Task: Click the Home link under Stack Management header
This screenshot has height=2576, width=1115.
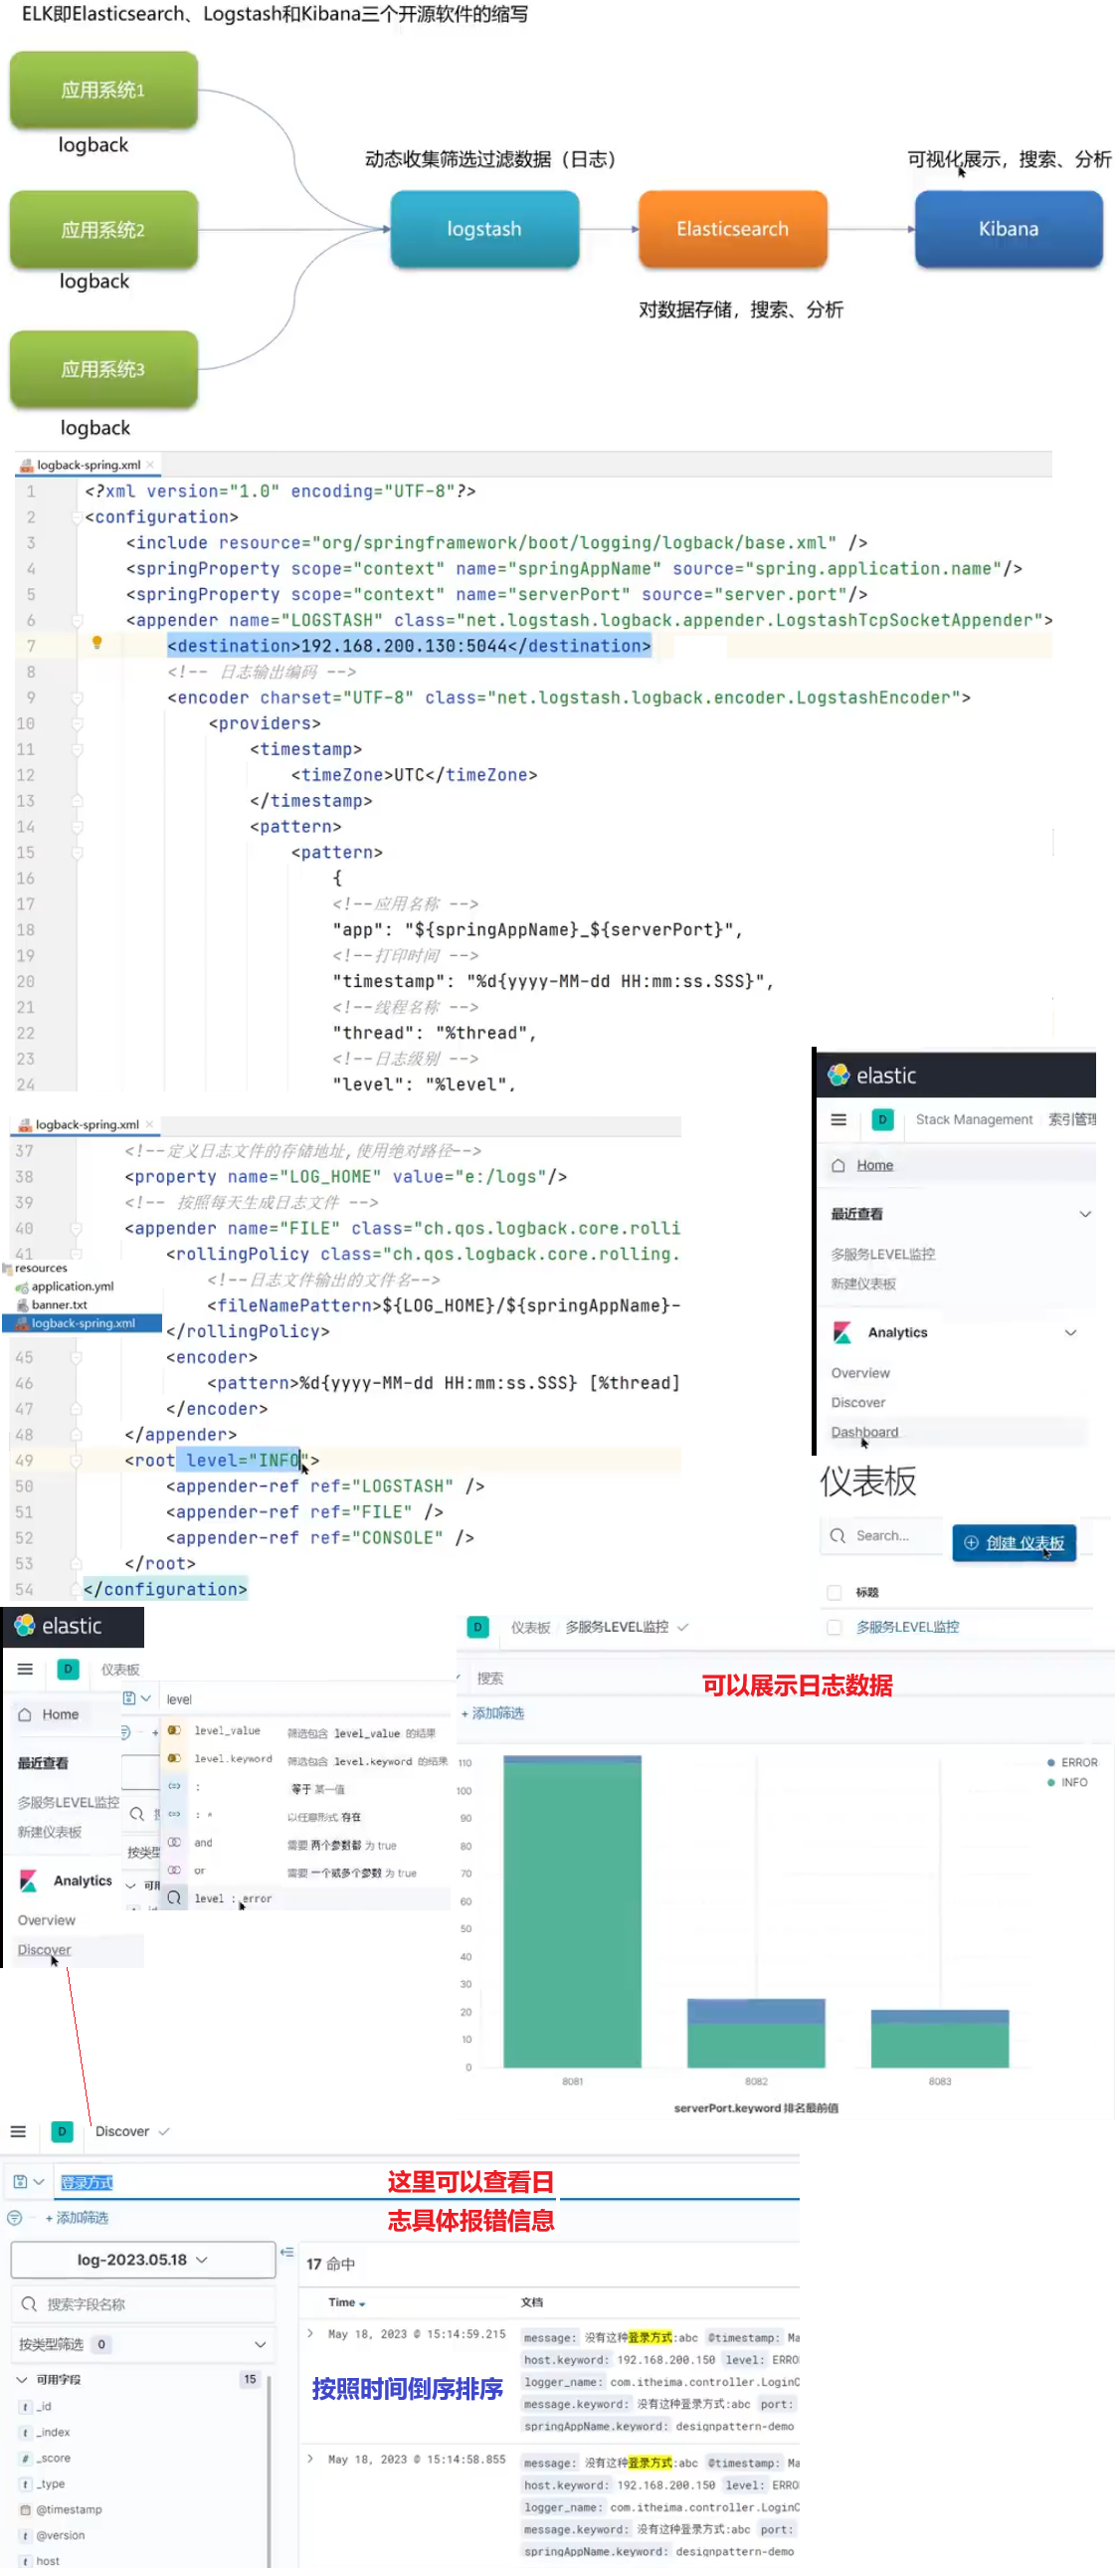Action: tap(874, 1165)
